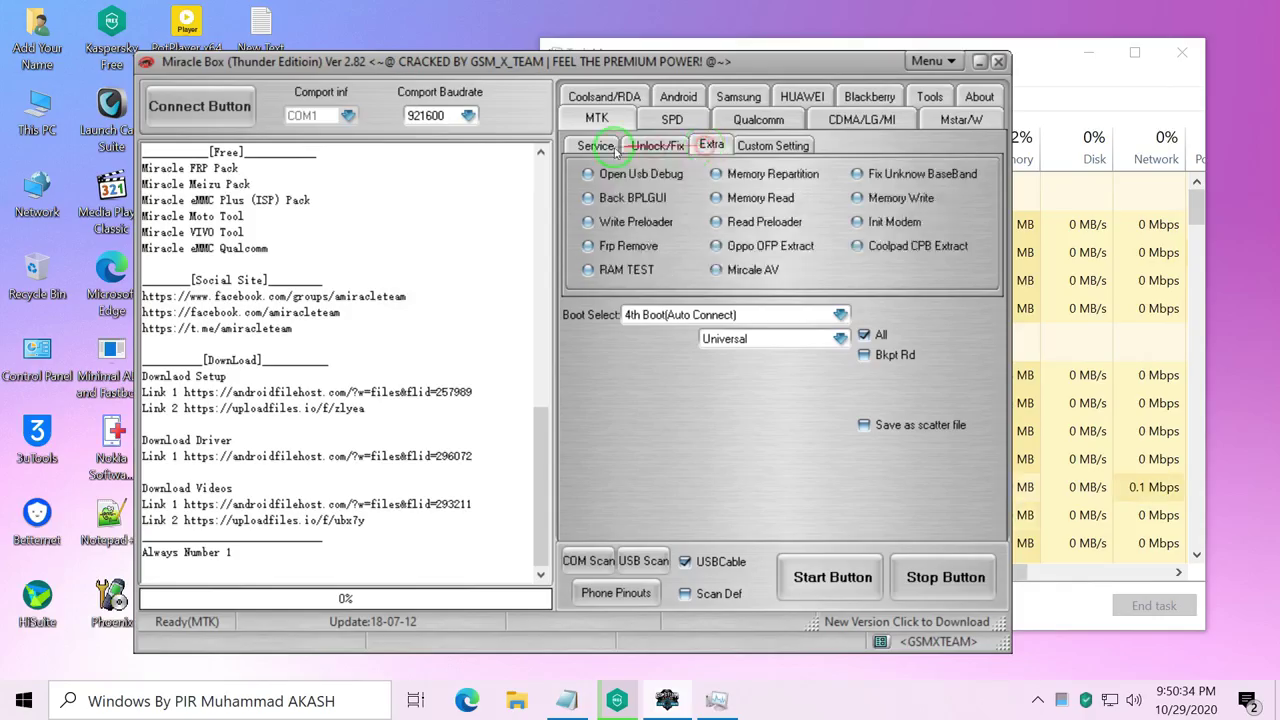
Task: Open the Boot Select dropdown
Action: pos(840,314)
